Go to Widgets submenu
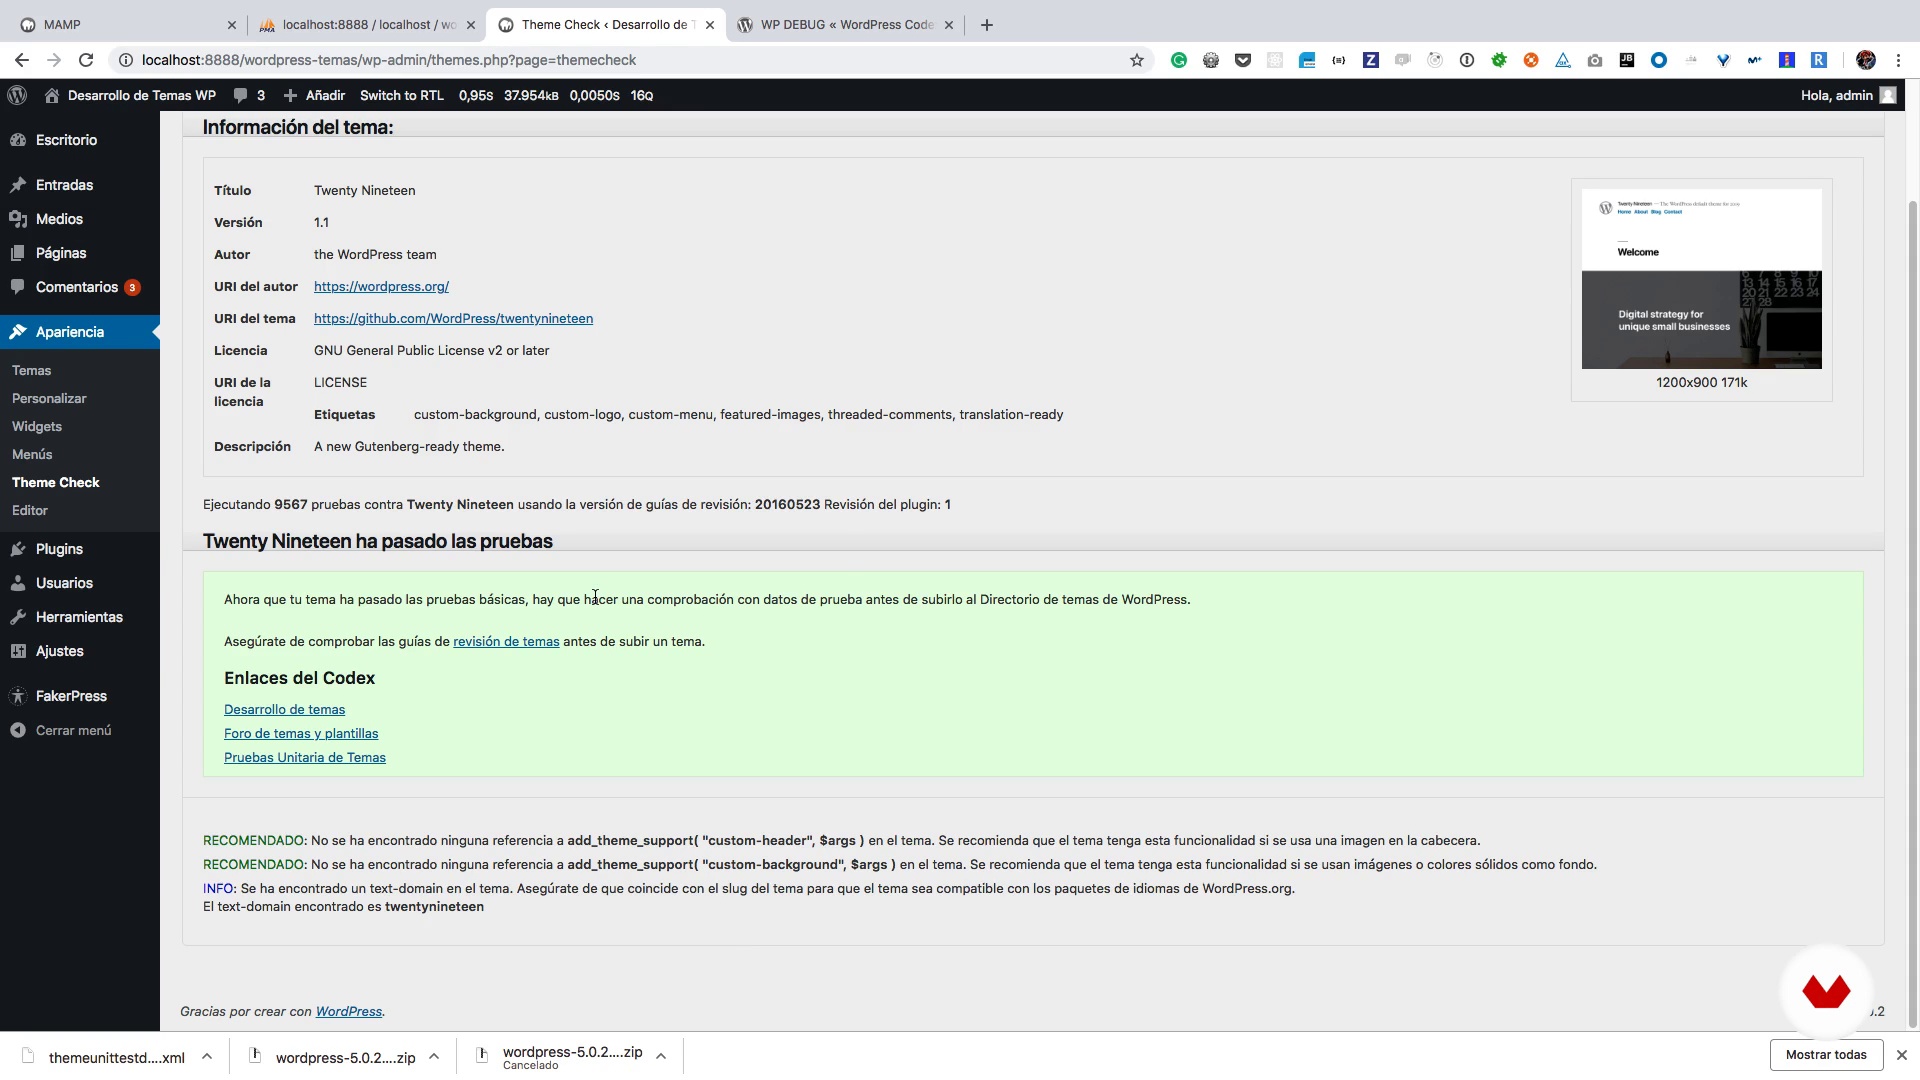The width and height of the screenshot is (1920, 1080). [37, 426]
